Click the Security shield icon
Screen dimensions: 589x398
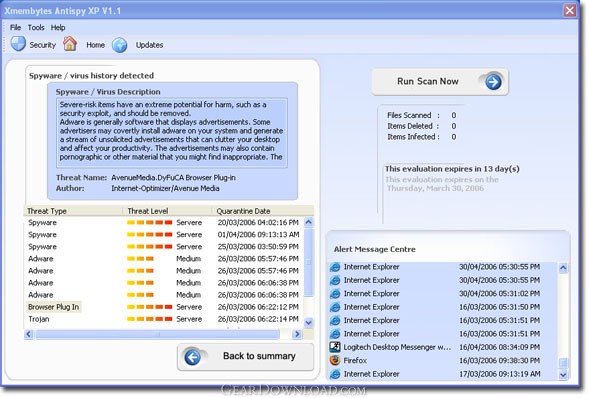[x=18, y=44]
